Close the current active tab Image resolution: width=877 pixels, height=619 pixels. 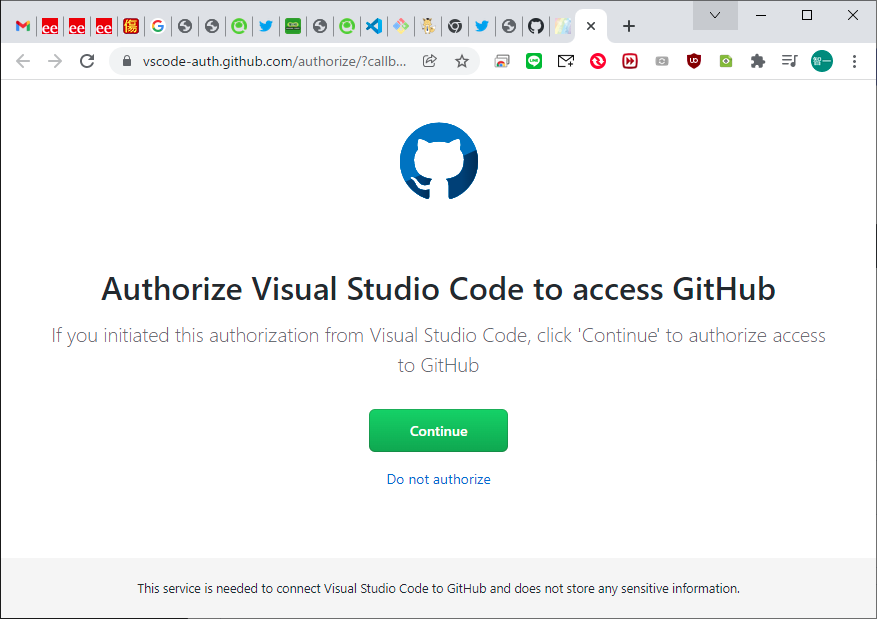click(x=591, y=26)
